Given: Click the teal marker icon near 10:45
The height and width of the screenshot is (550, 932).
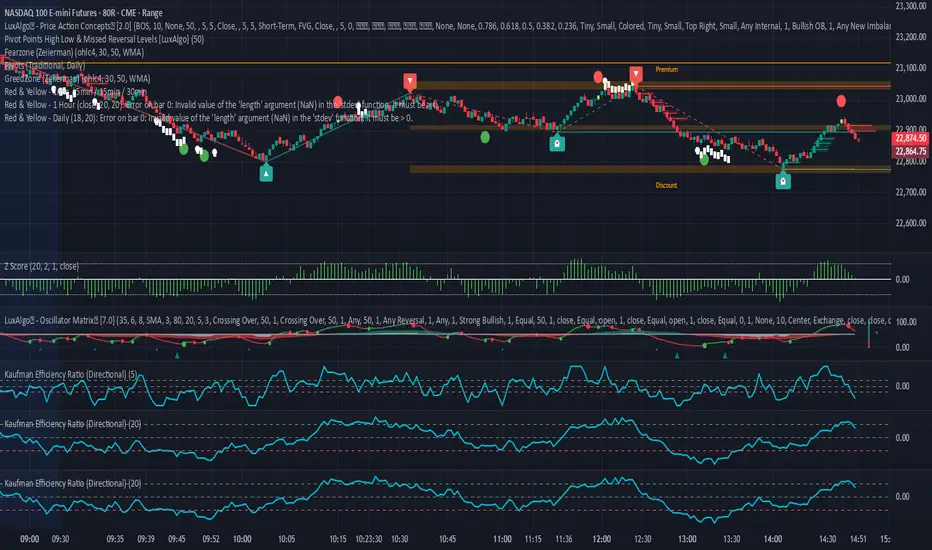Looking at the screenshot, I should pos(556,143).
